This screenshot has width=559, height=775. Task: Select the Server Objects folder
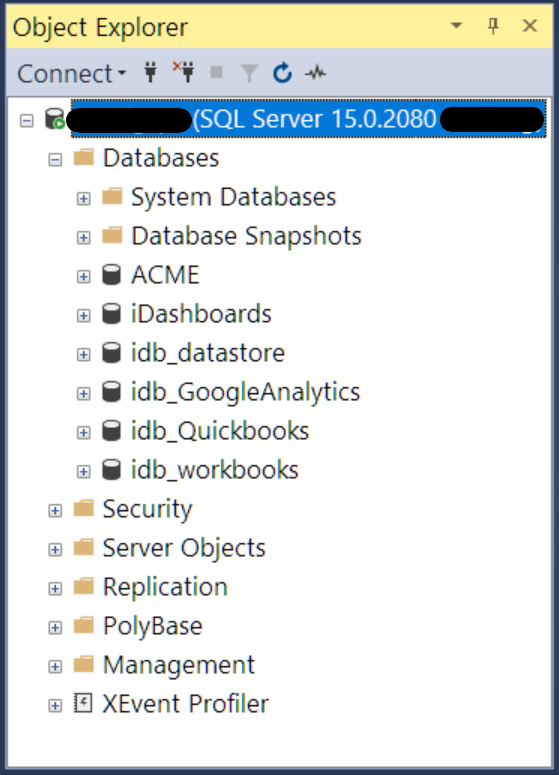click(184, 548)
